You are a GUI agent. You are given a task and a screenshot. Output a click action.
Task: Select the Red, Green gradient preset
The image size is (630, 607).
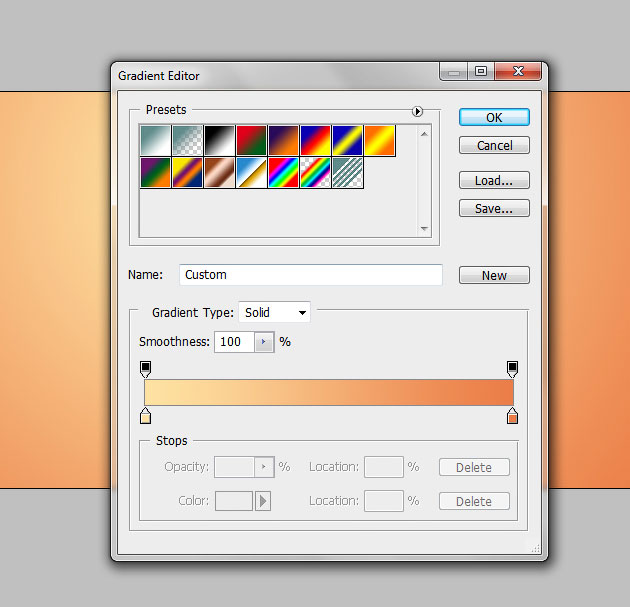pos(252,140)
